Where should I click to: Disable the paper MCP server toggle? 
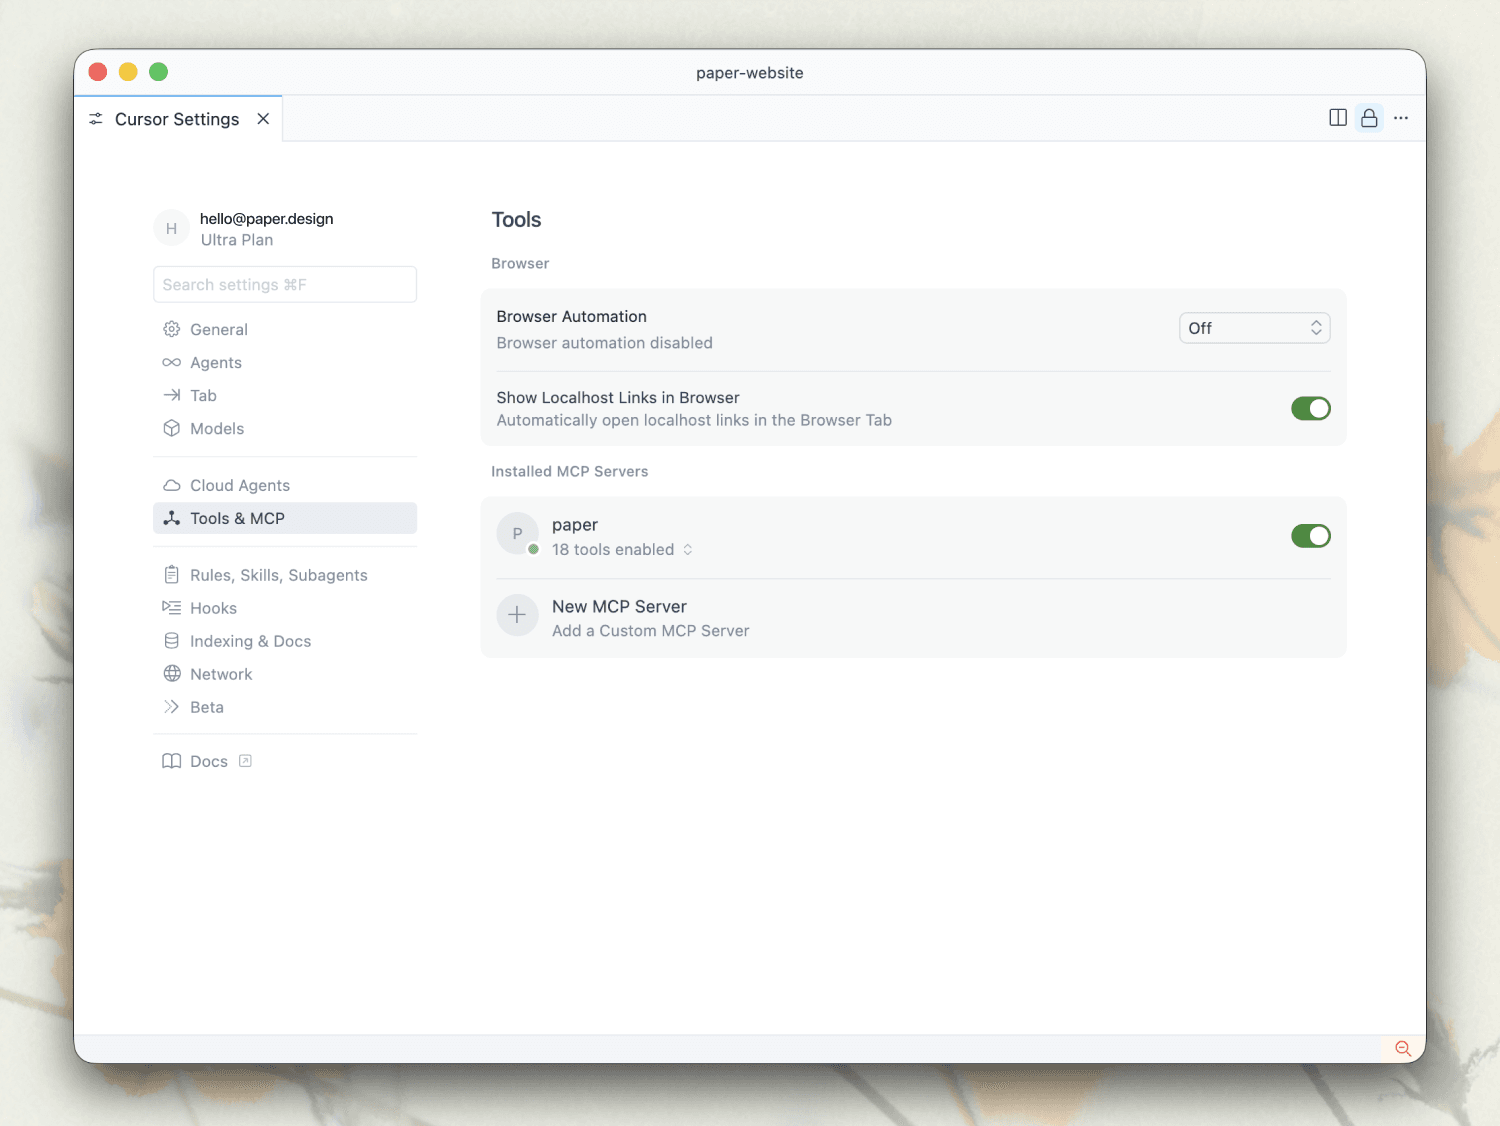coord(1310,536)
